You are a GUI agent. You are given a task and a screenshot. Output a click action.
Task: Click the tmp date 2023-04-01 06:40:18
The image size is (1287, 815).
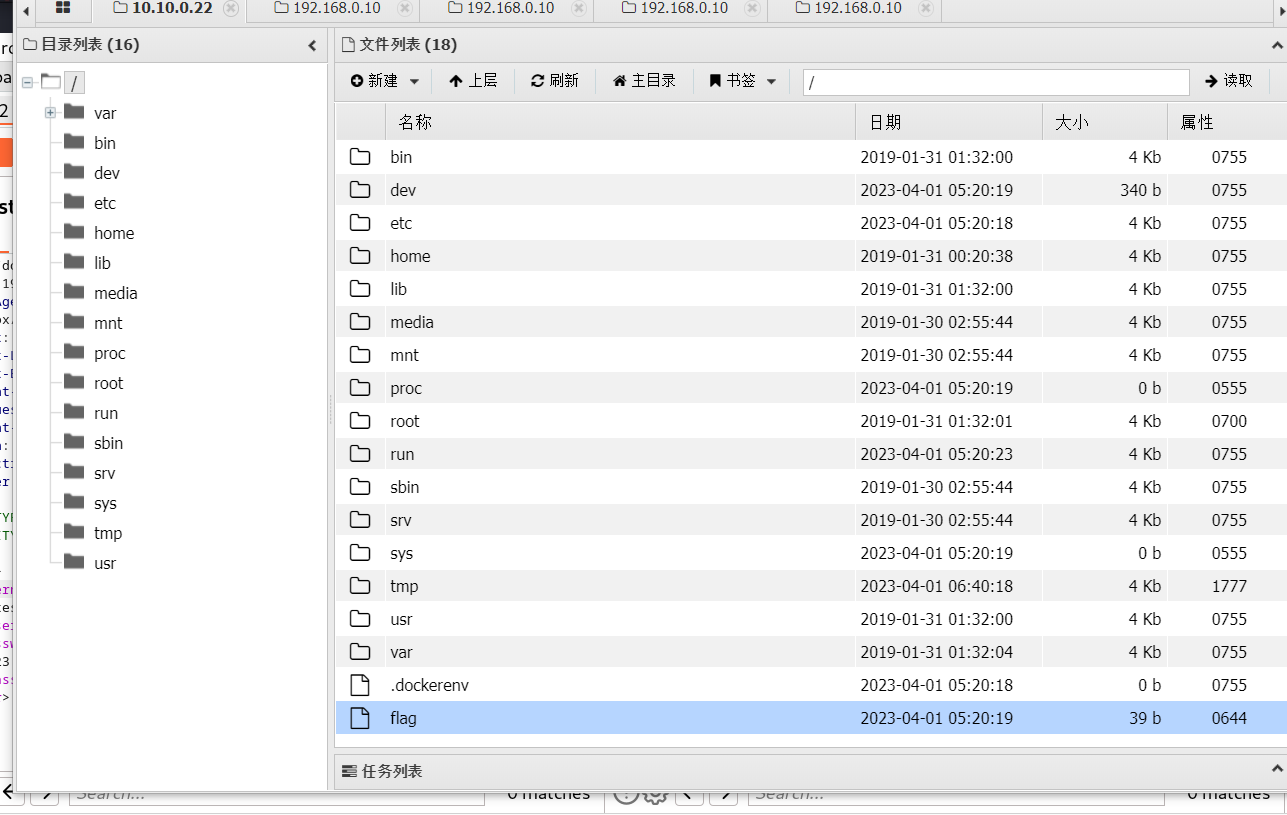936,586
